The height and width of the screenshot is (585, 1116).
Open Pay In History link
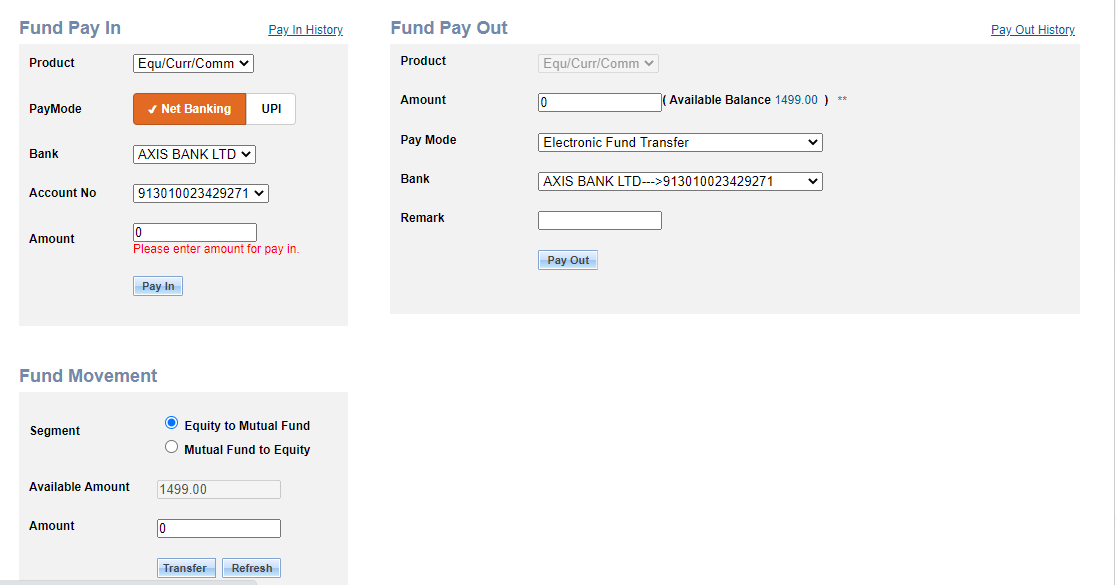pyautogui.click(x=305, y=30)
